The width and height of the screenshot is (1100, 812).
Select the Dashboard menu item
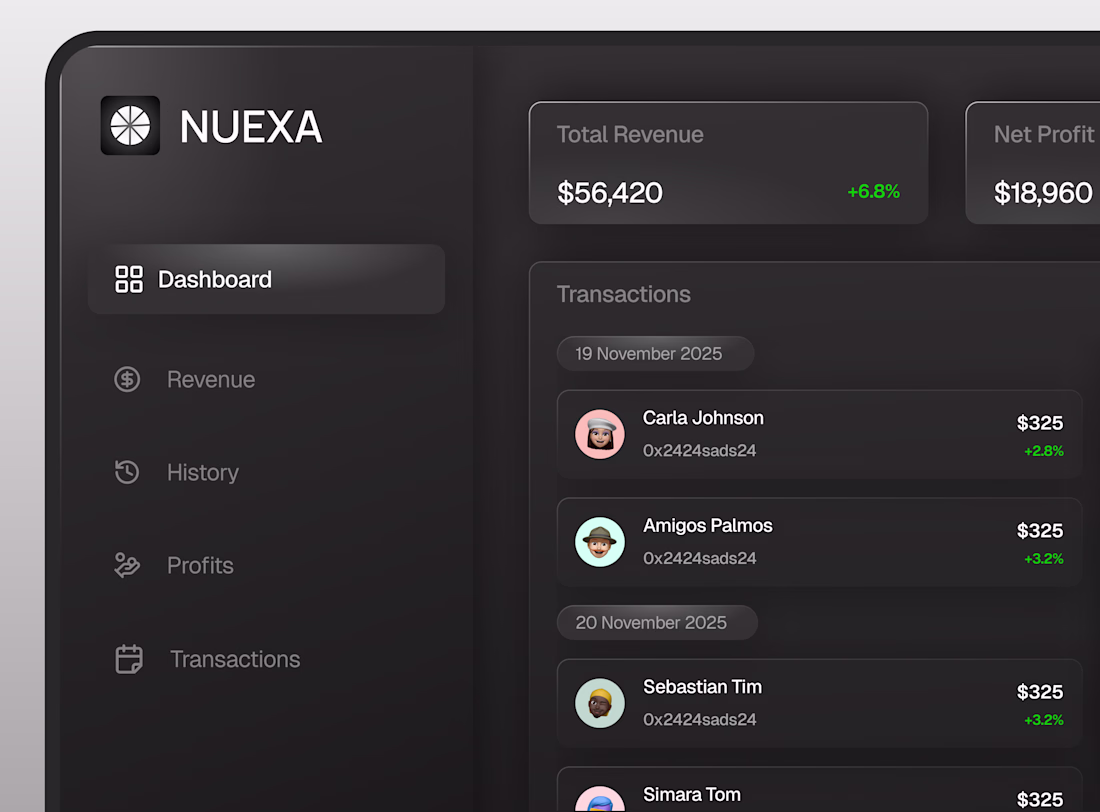[266, 279]
